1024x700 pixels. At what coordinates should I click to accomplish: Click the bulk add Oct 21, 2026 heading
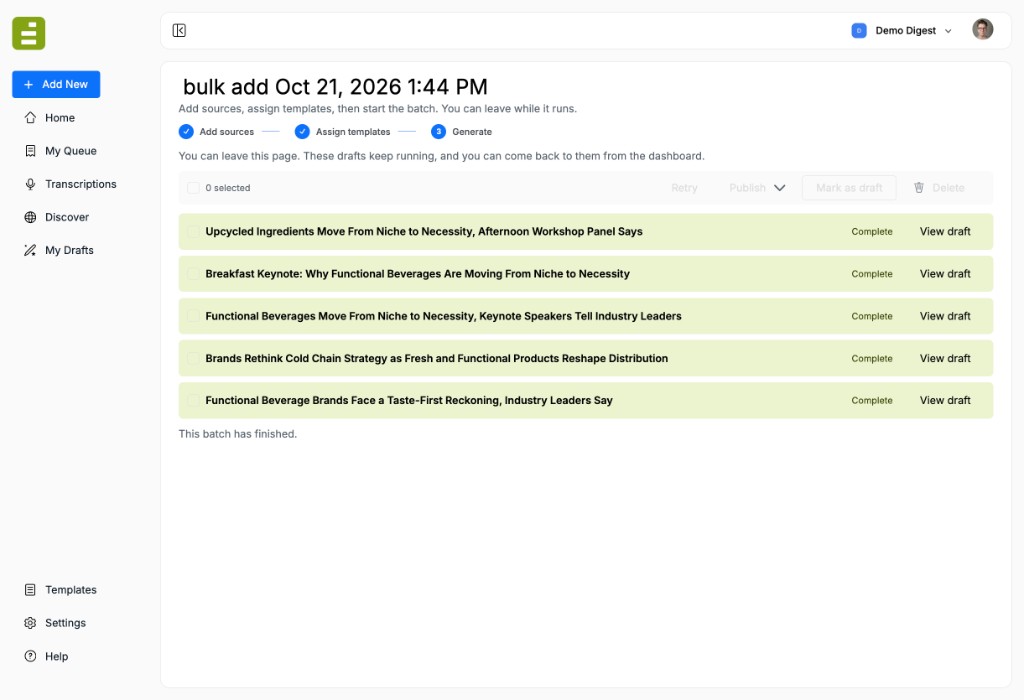[335, 87]
